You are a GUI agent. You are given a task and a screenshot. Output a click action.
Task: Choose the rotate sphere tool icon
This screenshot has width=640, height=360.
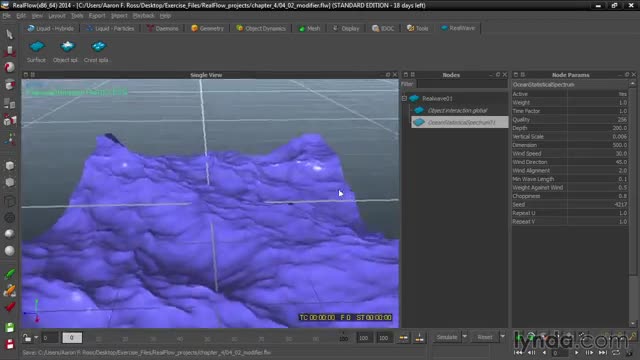9,67
